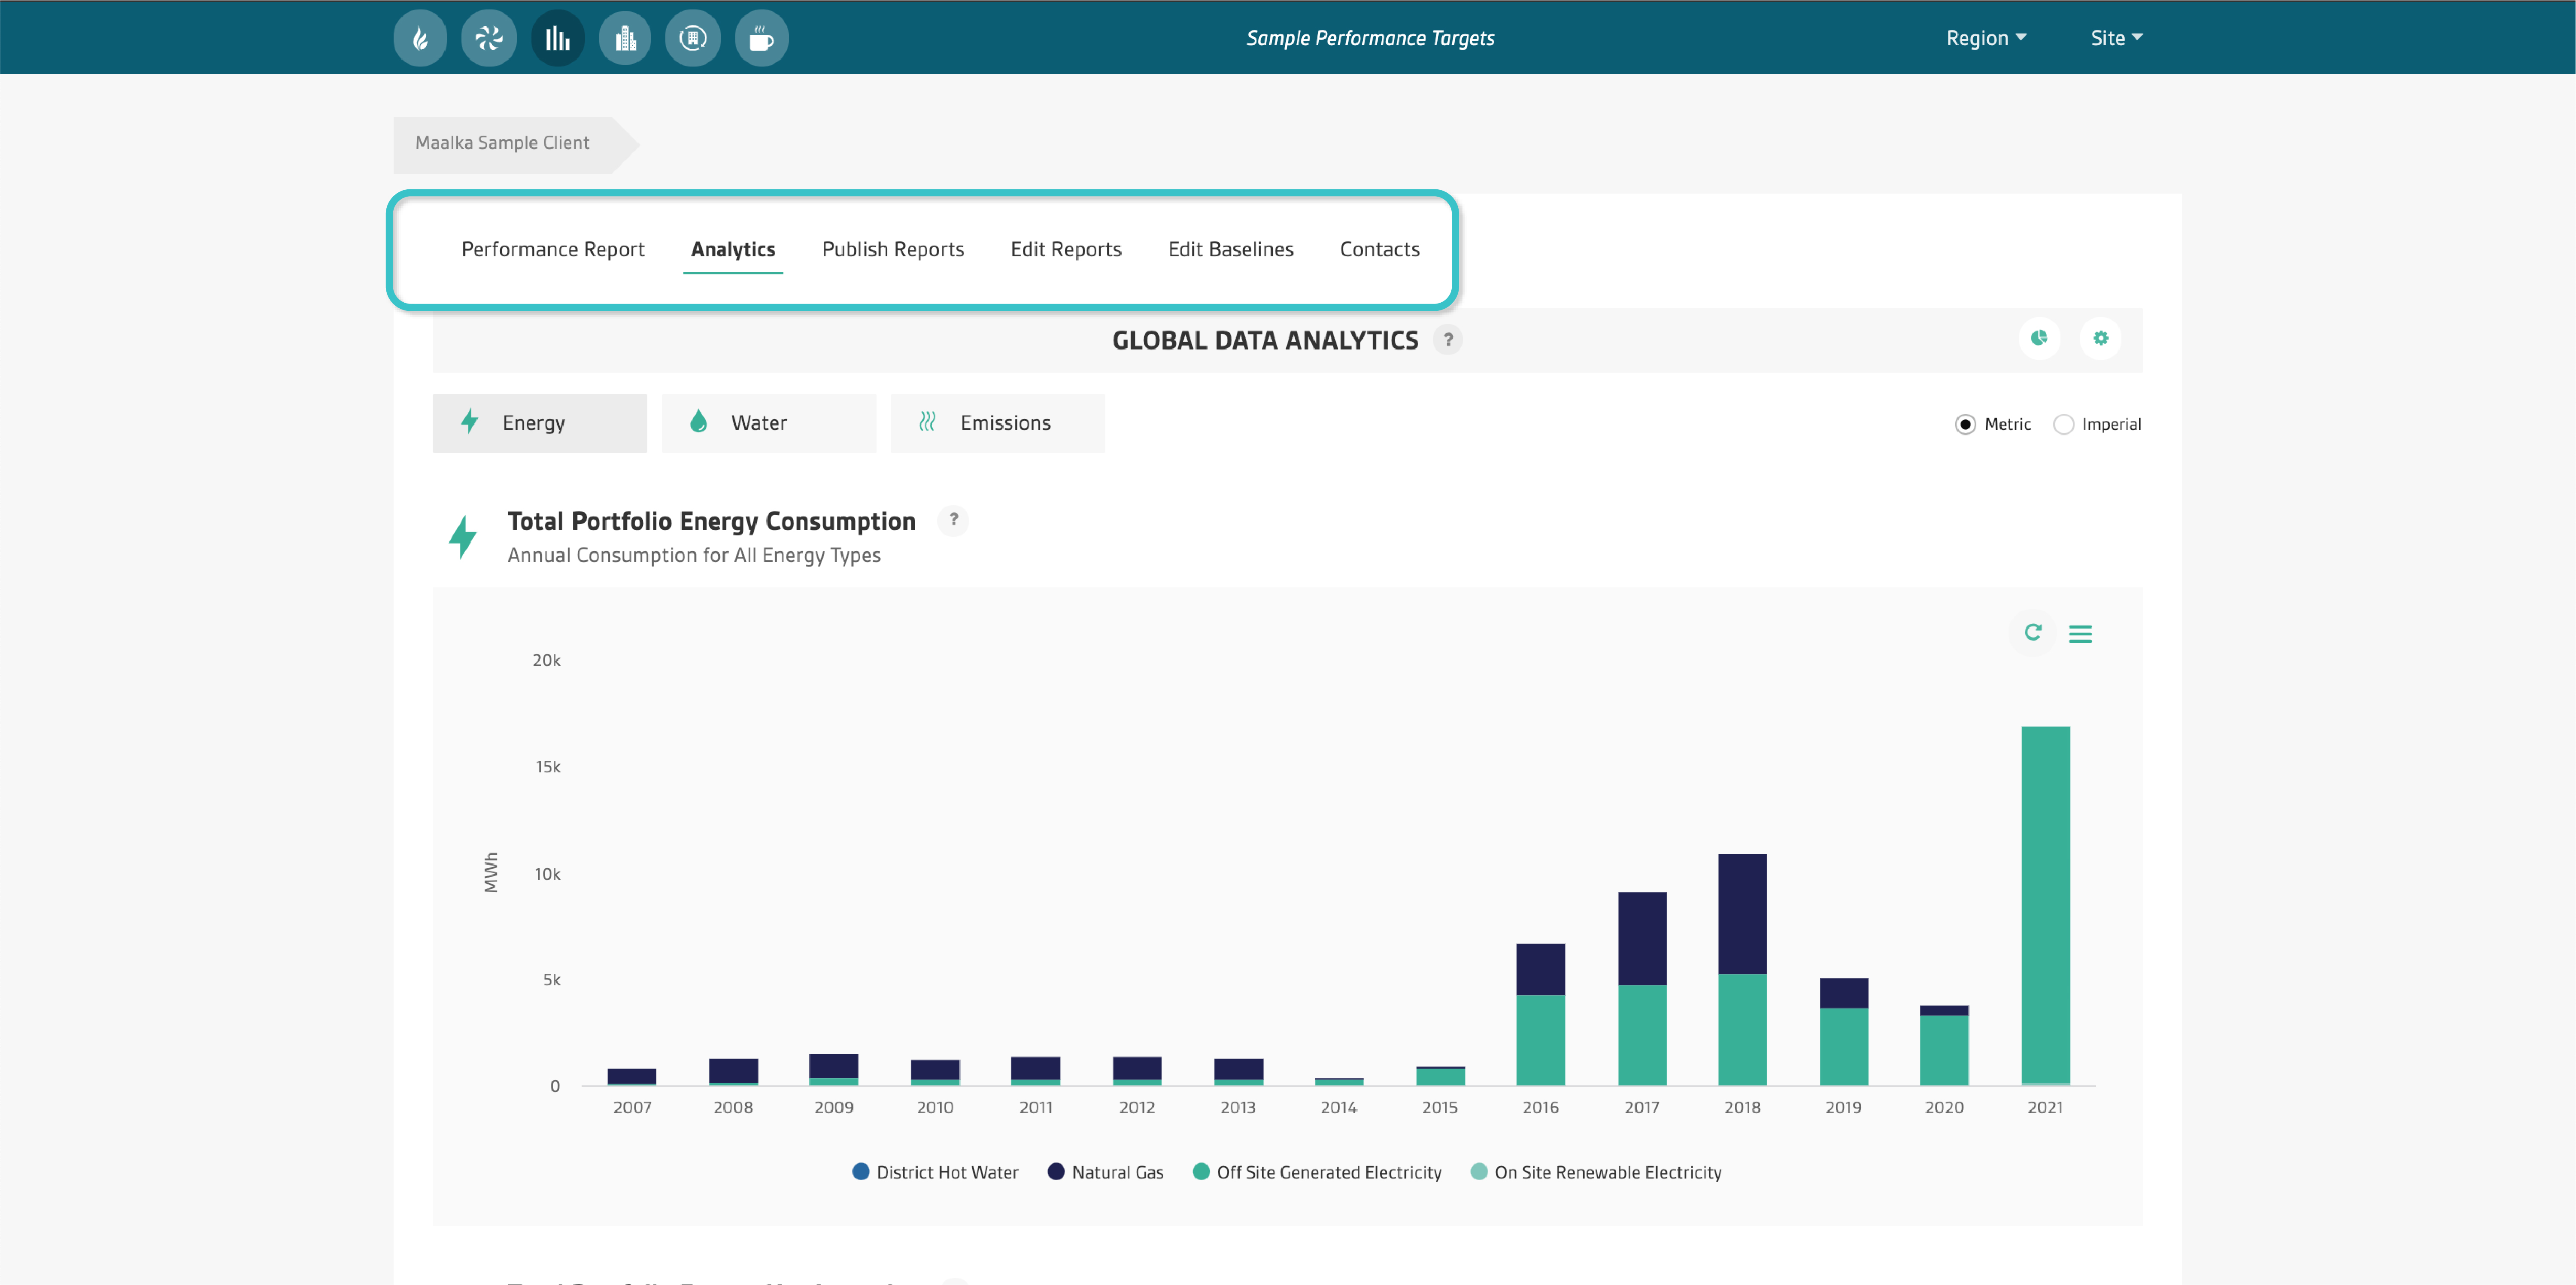Click the circled building icon in the top bar
Image resolution: width=2576 pixels, height=1285 pixels.
(693, 38)
